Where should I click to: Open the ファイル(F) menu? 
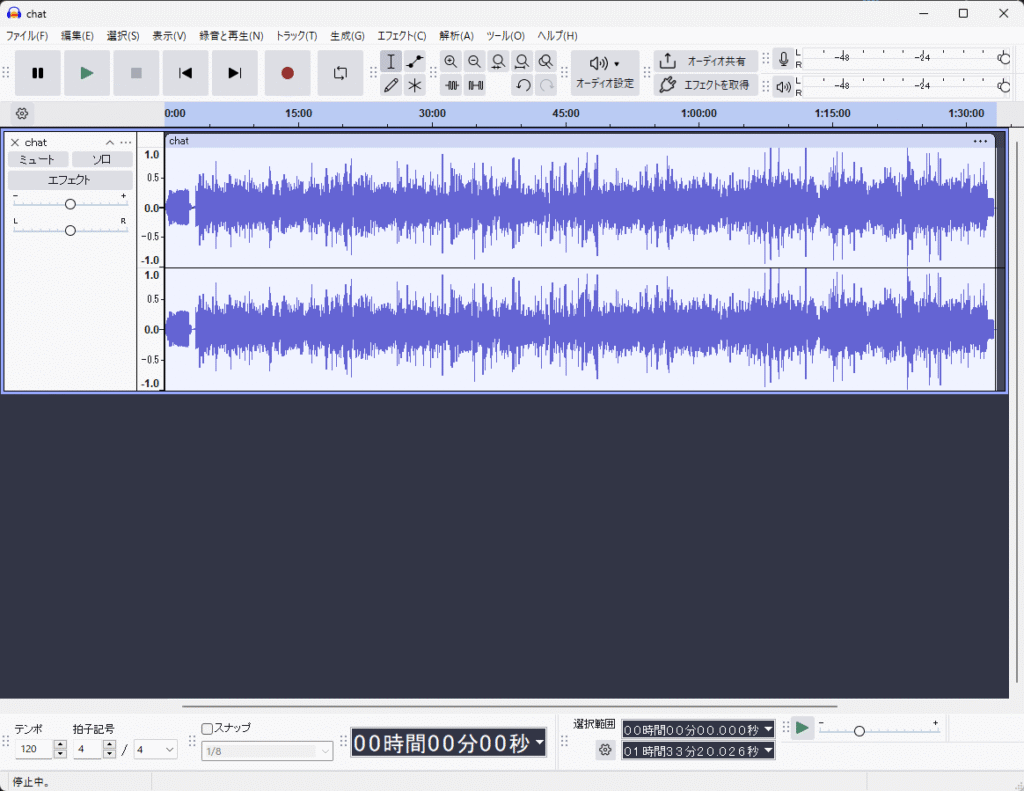point(27,36)
